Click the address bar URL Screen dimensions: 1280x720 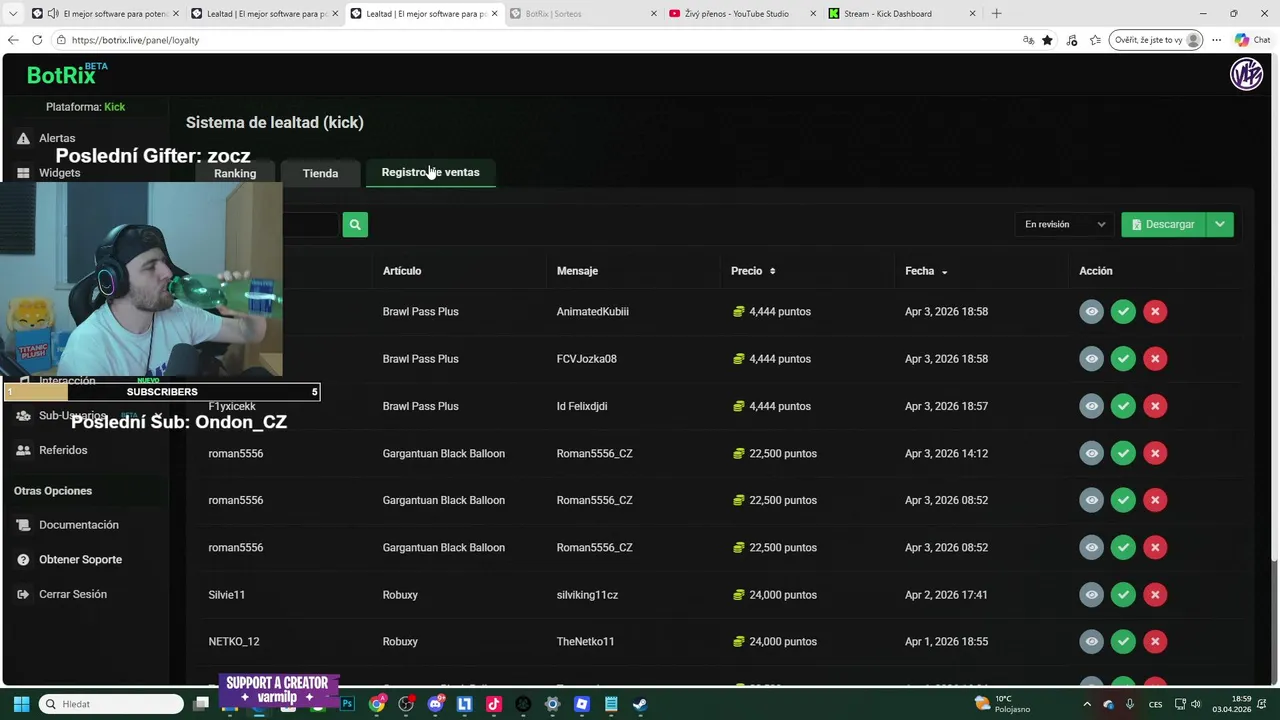click(135, 40)
